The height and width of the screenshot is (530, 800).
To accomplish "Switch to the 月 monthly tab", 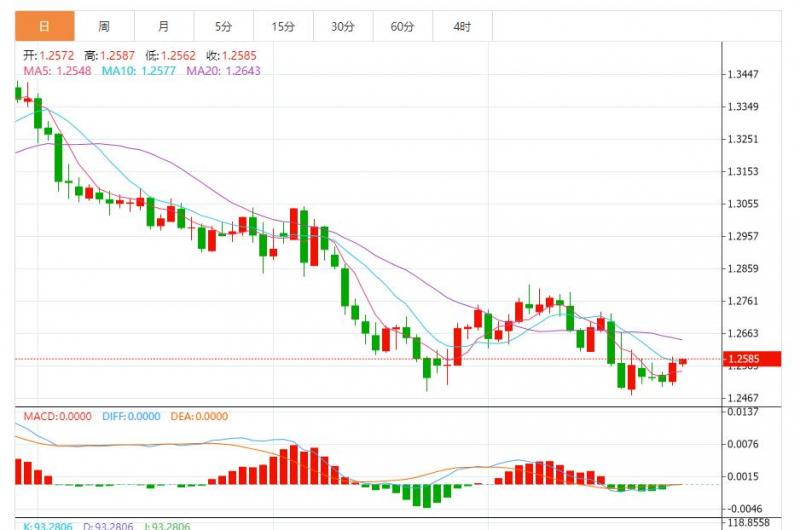I will click(x=164, y=26).
